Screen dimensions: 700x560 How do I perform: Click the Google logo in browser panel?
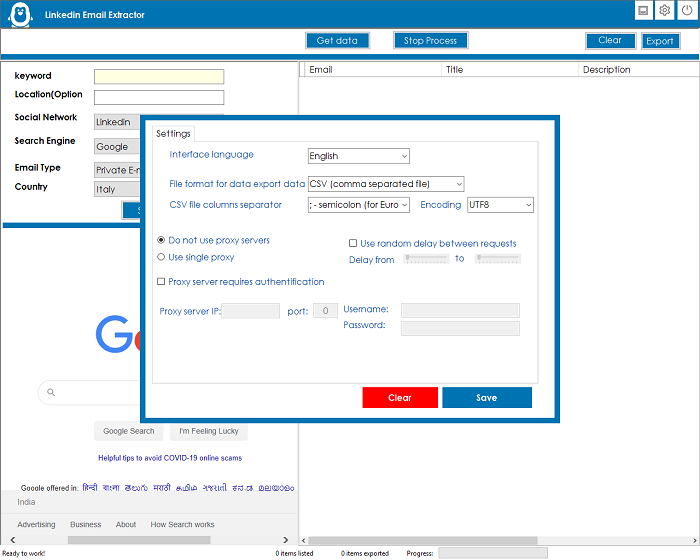pyautogui.click(x=118, y=334)
